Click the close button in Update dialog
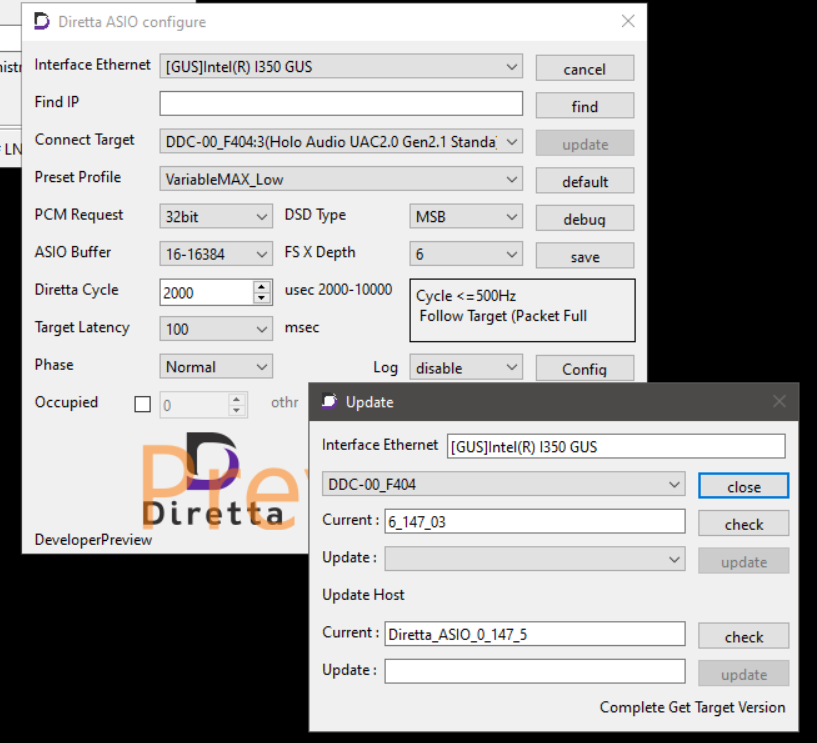Image resolution: width=817 pixels, height=743 pixels. pos(743,486)
